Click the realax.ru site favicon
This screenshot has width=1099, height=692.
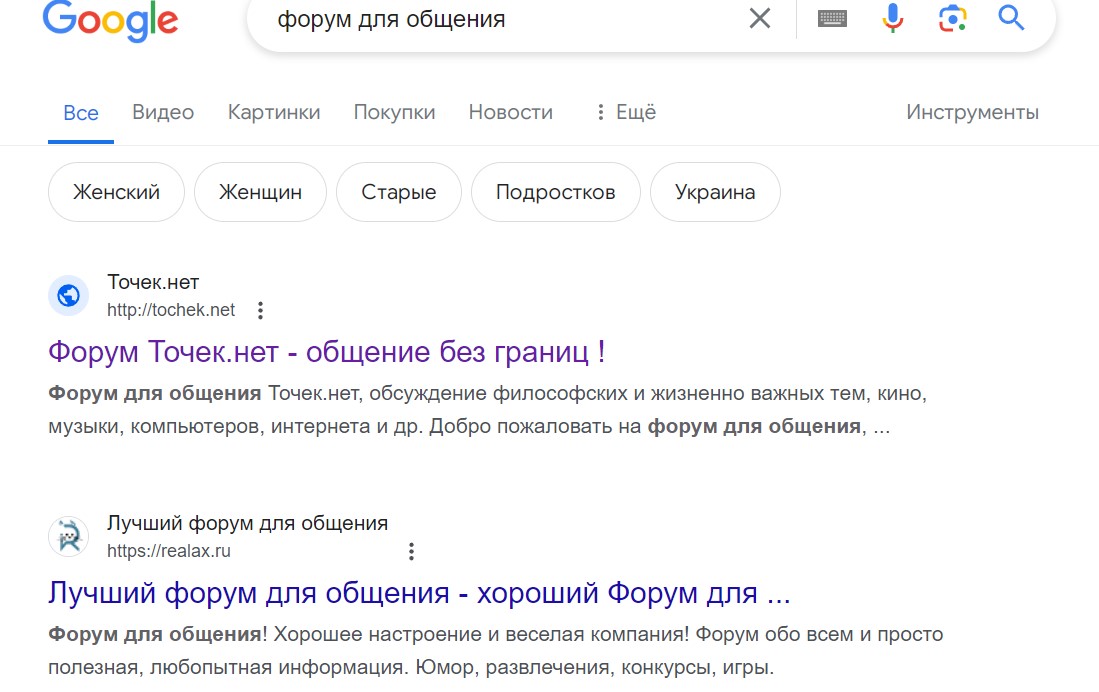(69, 537)
